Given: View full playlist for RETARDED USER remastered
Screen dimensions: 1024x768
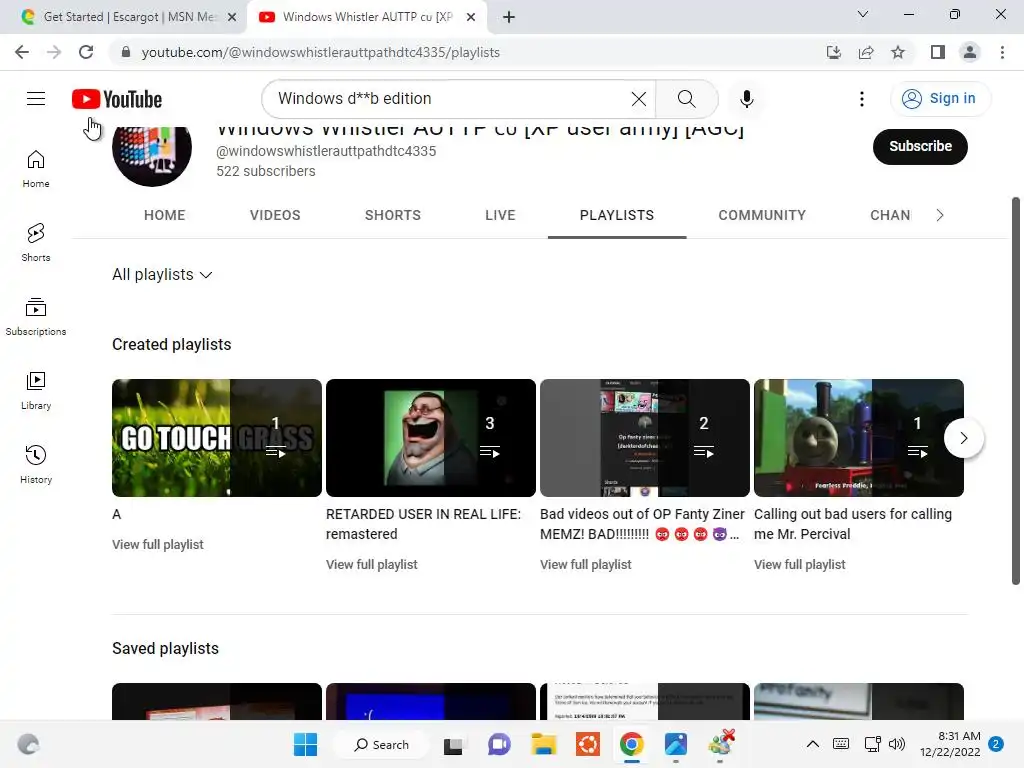Looking at the screenshot, I should click(x=372, y=564).
